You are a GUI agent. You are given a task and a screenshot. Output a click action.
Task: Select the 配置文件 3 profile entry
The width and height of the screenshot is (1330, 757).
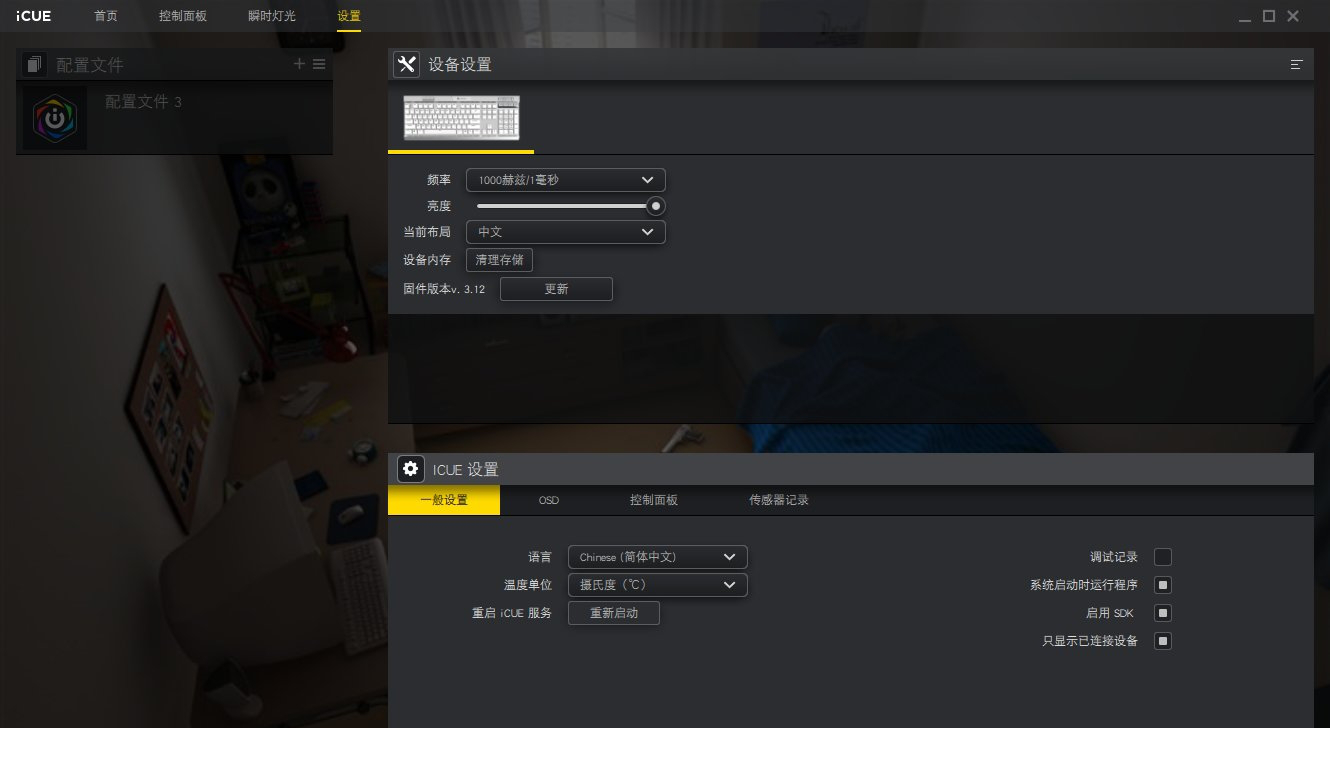point(174,117)
